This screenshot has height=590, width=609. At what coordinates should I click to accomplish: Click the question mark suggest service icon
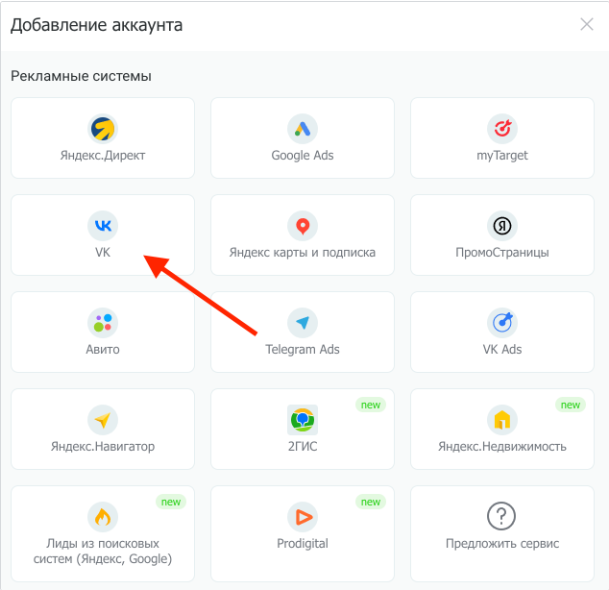tap(501, 516)
